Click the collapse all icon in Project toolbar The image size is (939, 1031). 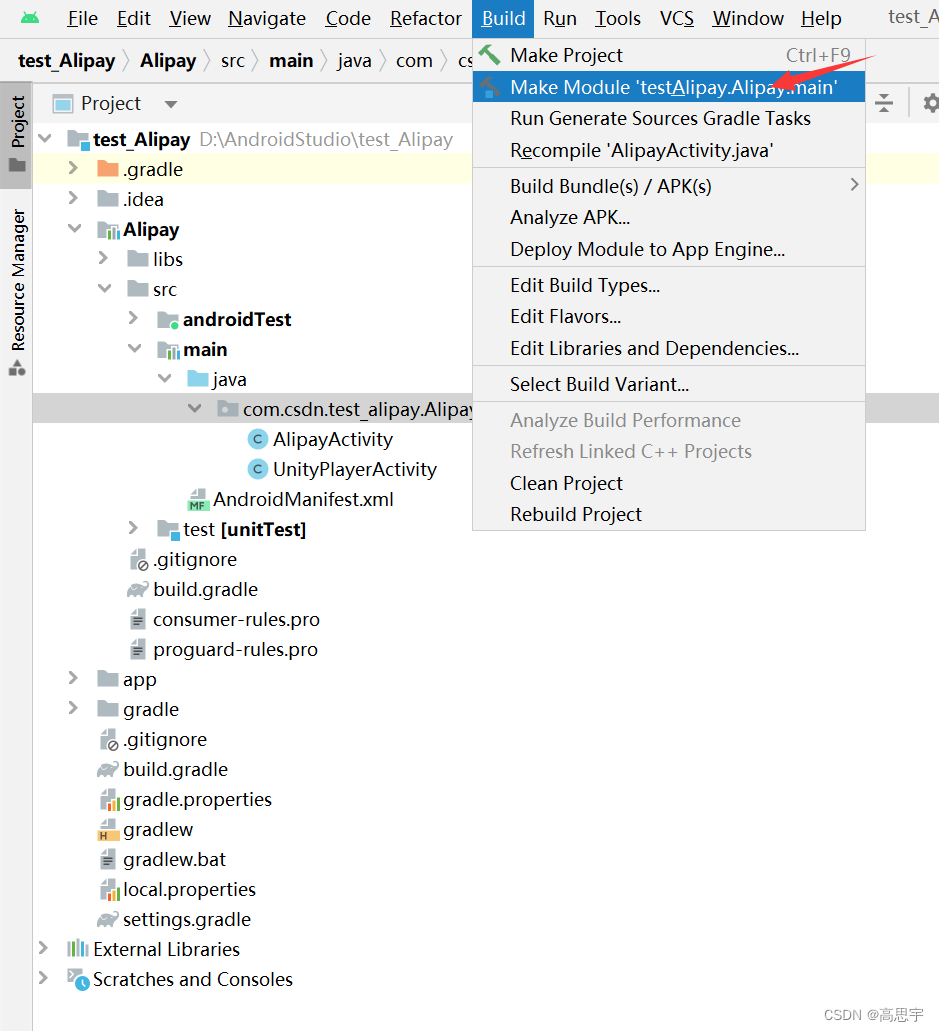pos(884,103)
